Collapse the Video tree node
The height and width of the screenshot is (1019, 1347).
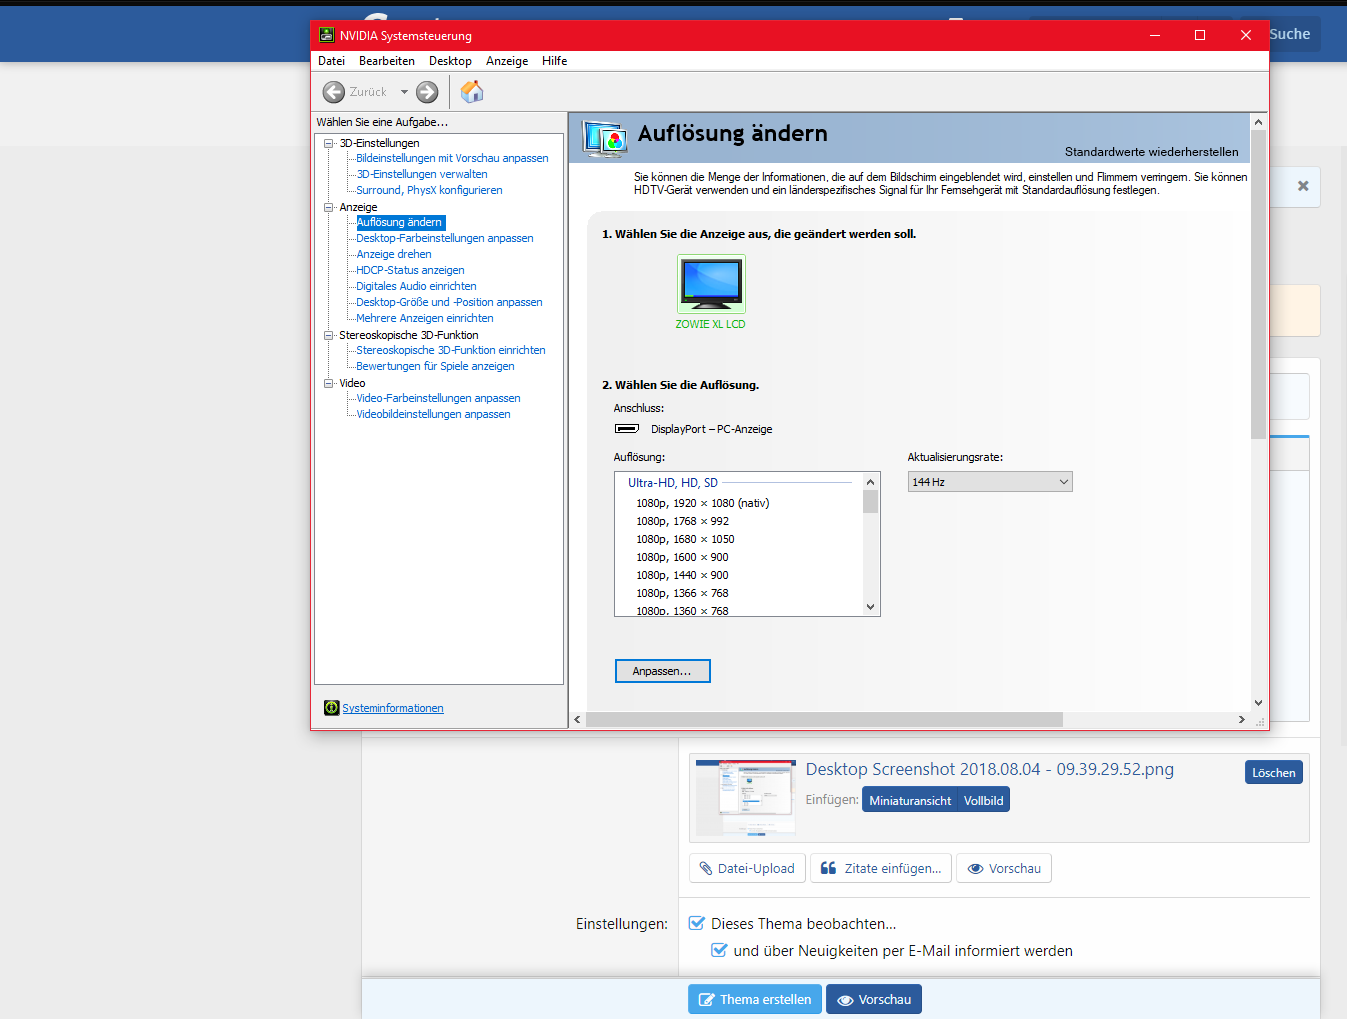[328, 383]
